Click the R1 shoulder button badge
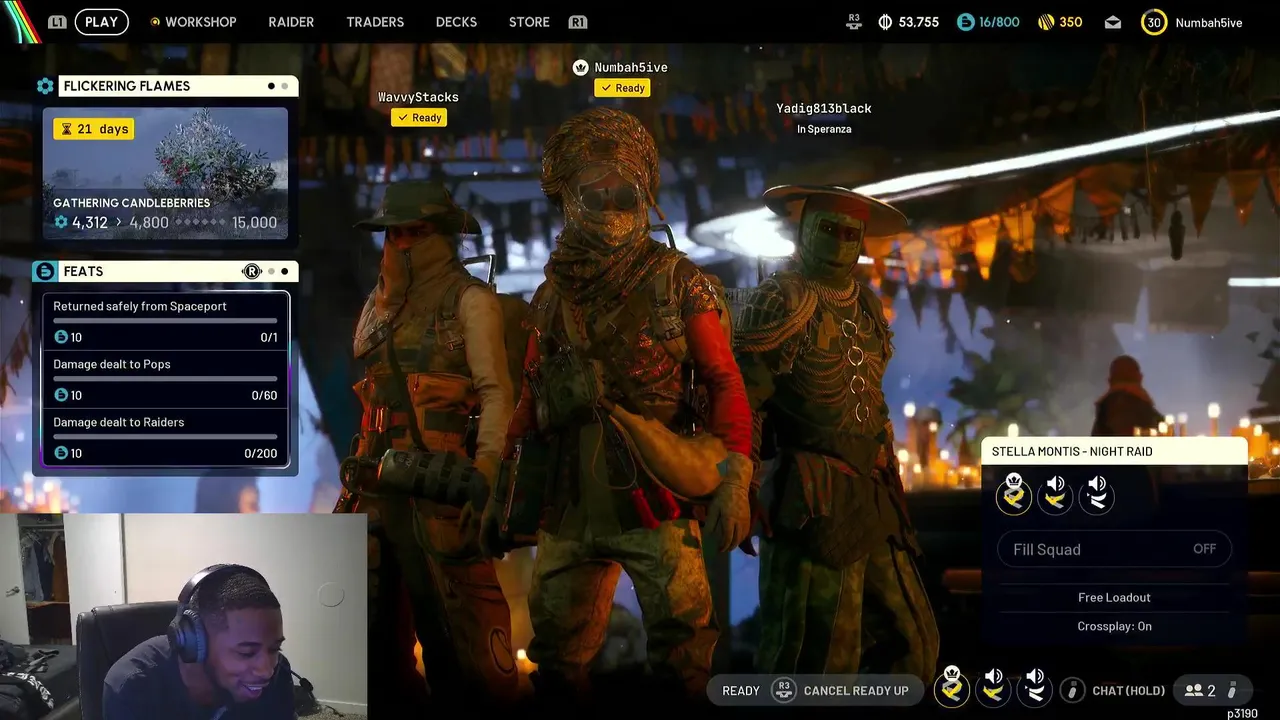This screenshot has height=720, width=1280. click(577, 22)
